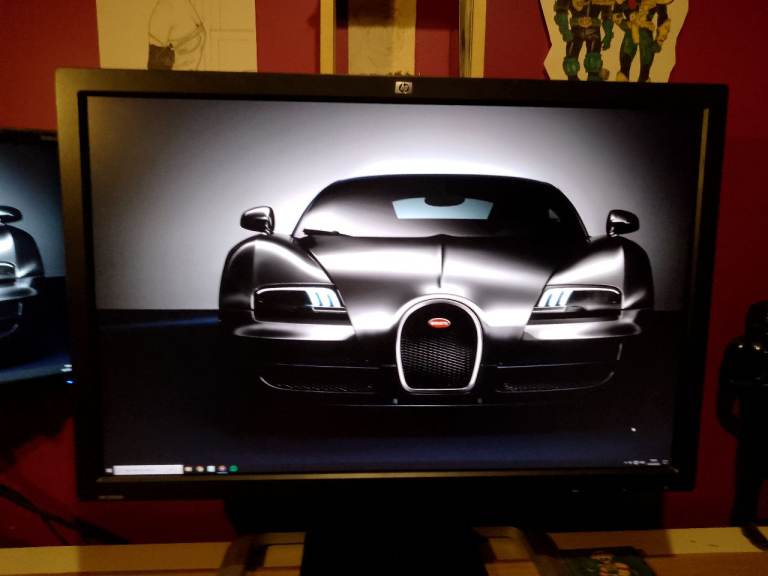
Task: Open the light blue pinned taskbar app
Action: pyautogui.click(x=211, y=469)
